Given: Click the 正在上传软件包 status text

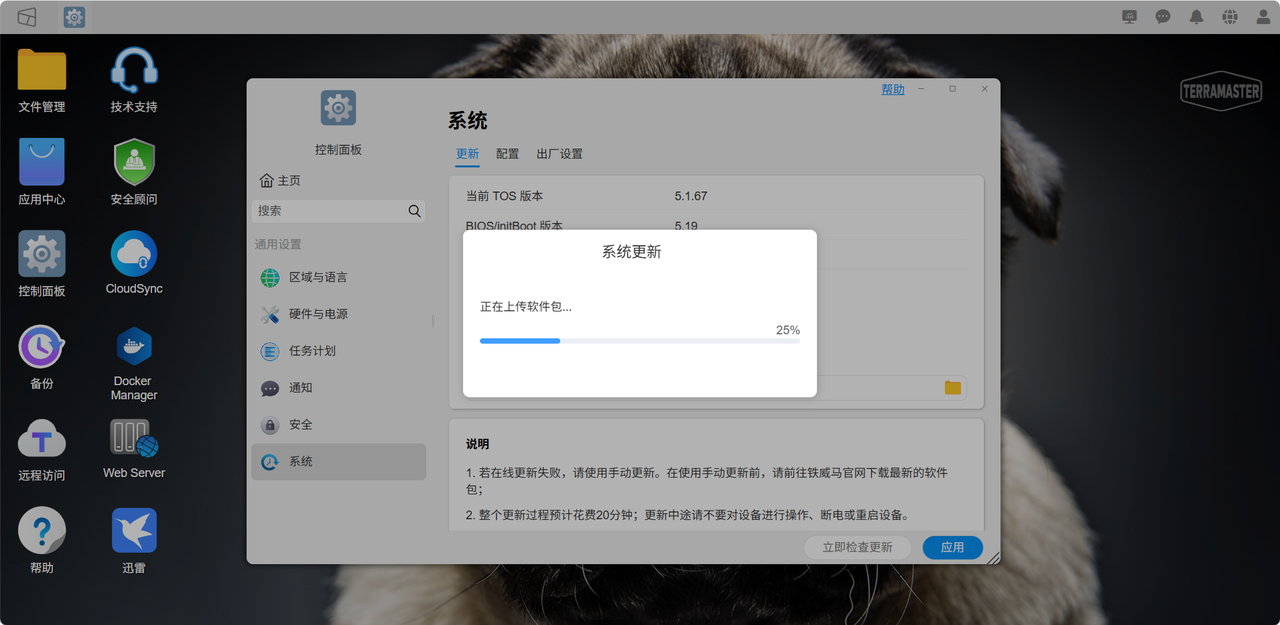Looking at the screenshot, I should click(526, 306).
